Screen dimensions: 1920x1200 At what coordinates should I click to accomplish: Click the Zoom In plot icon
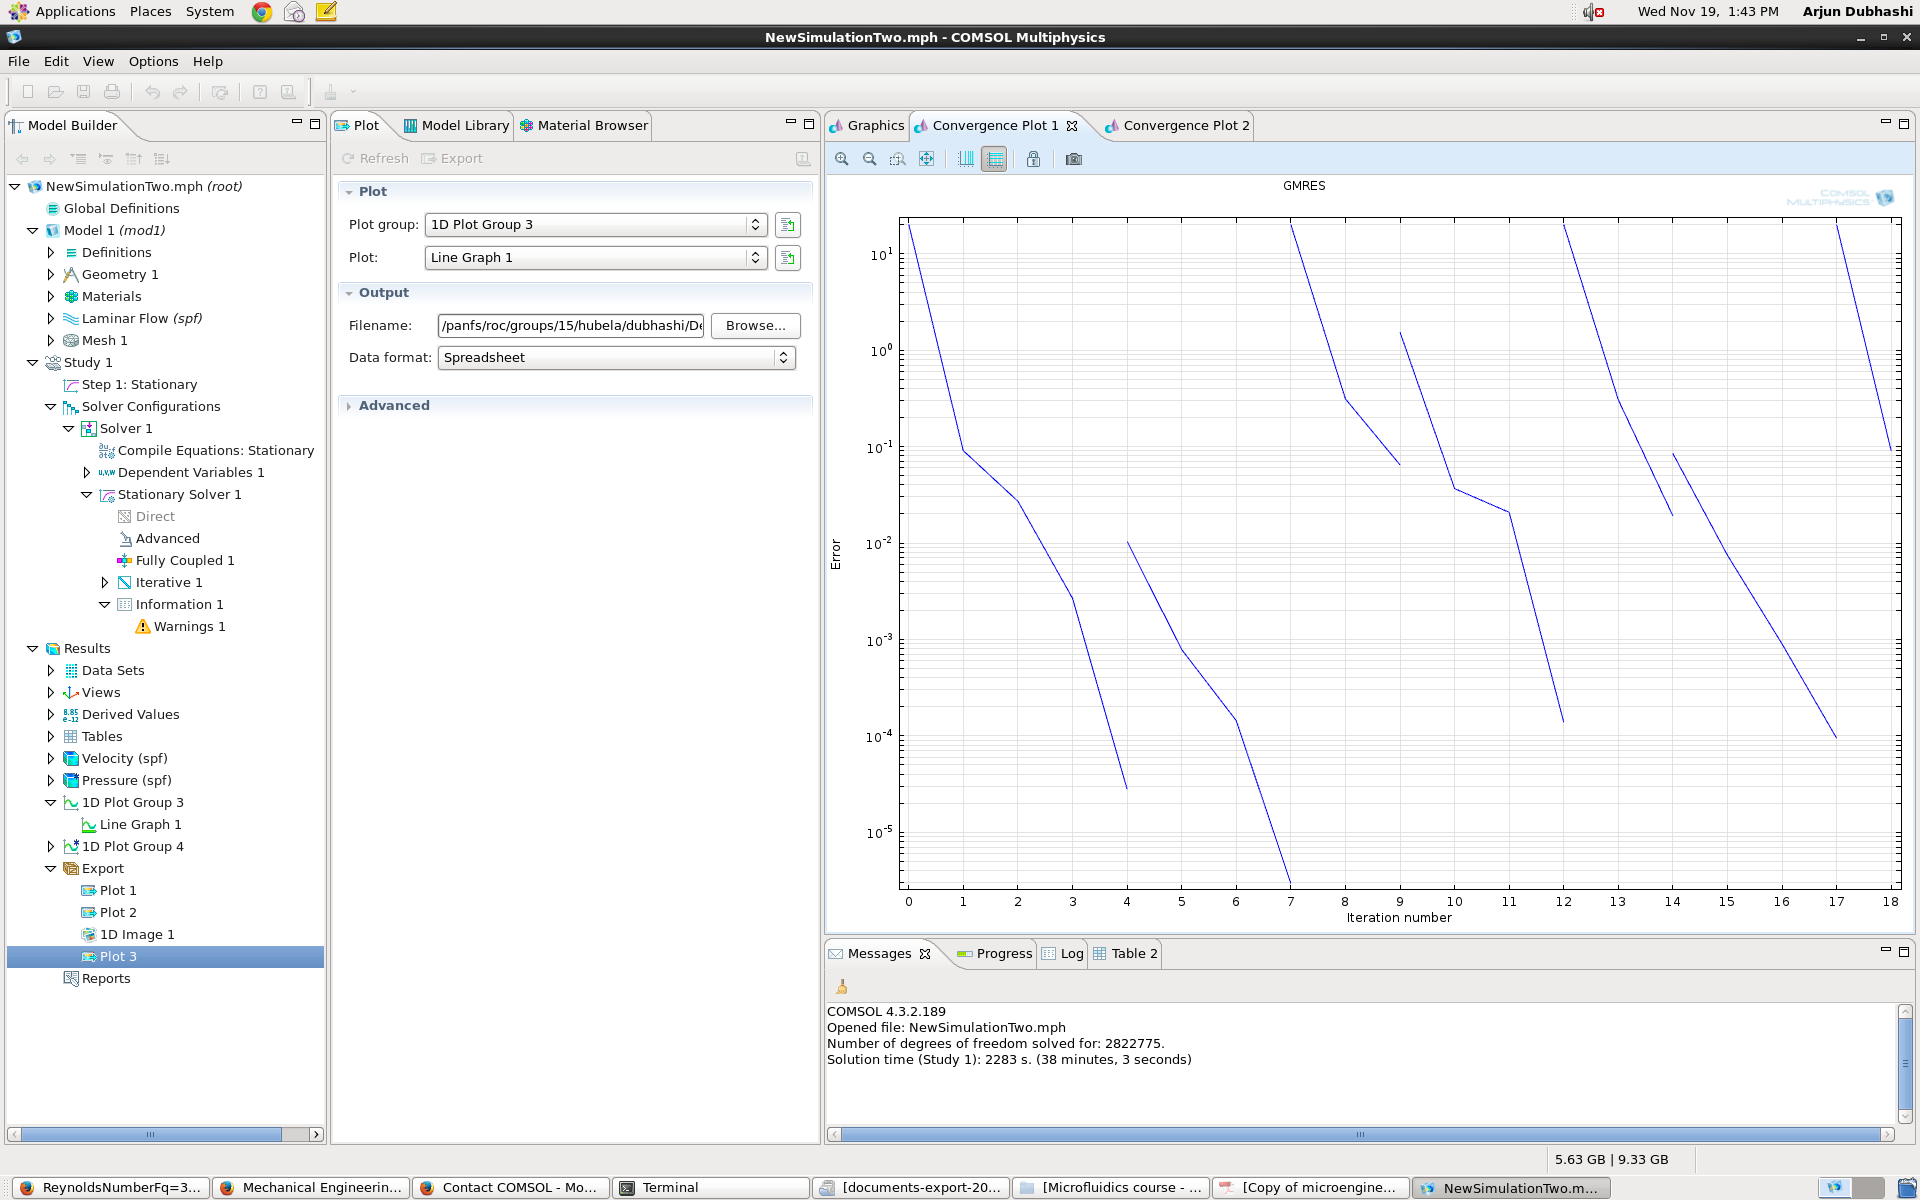click(x=842, y=159)
